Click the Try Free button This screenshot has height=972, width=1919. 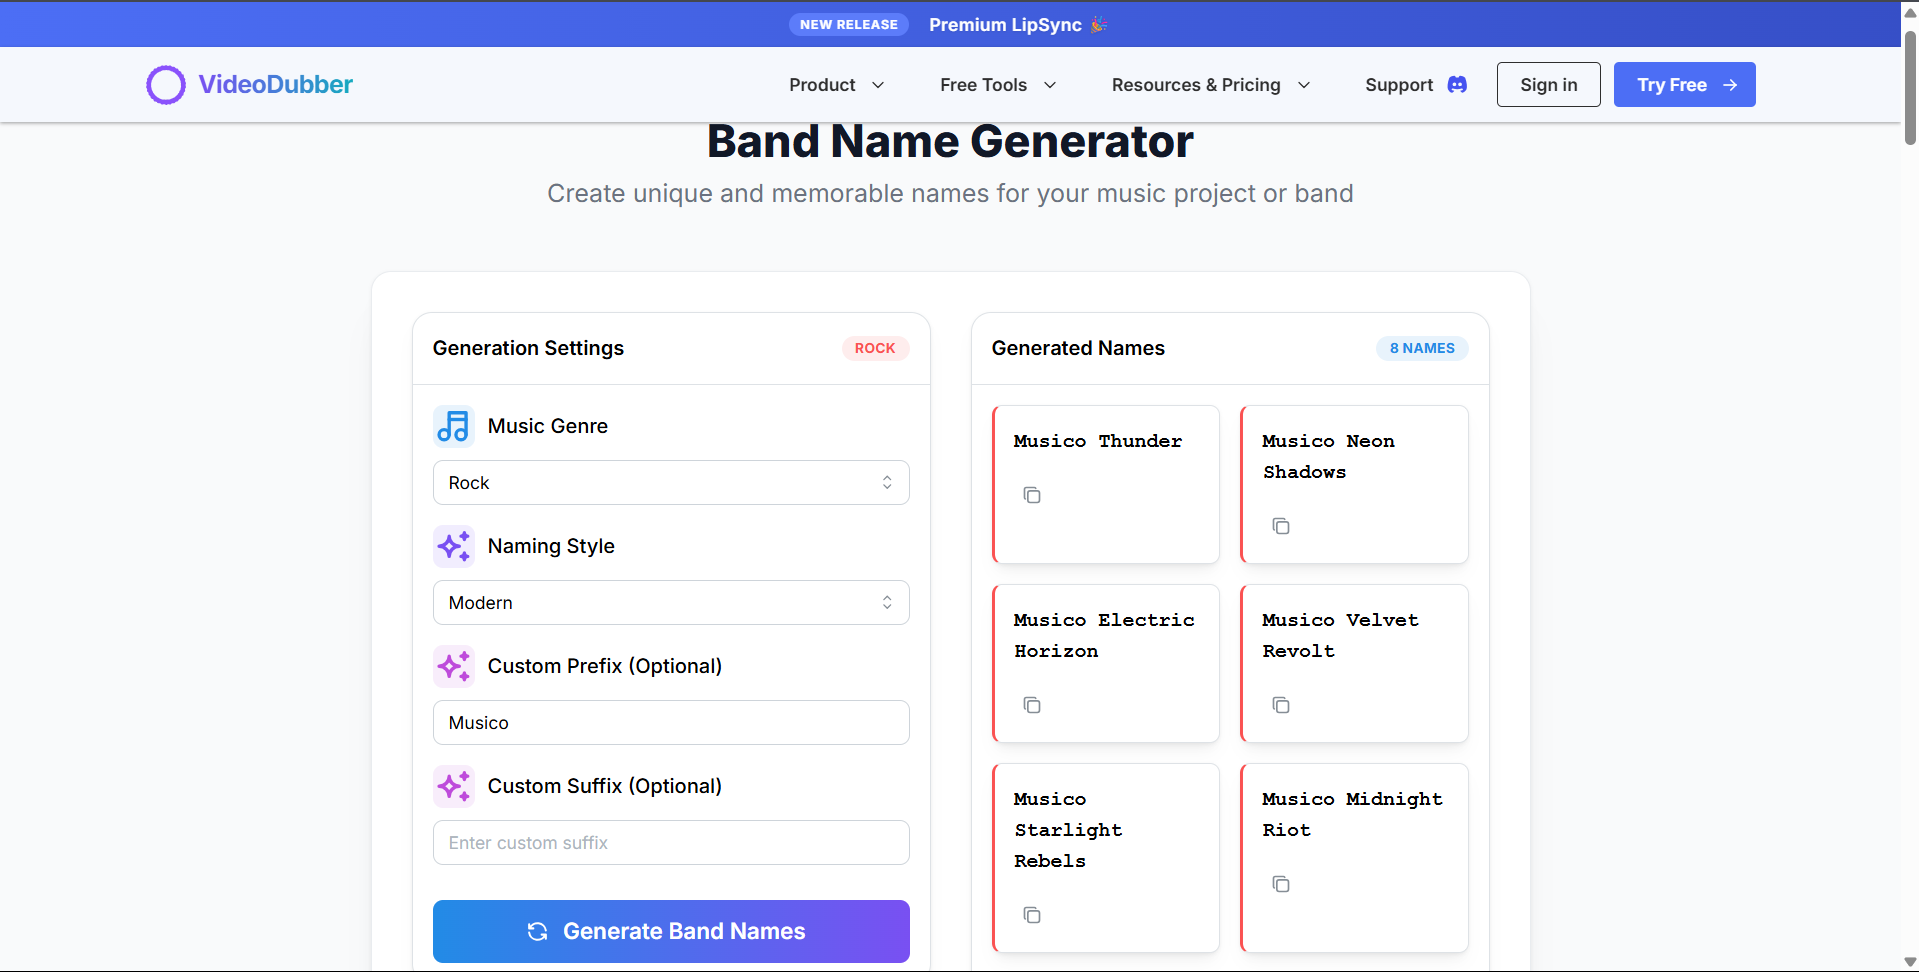[x=1683, y=85]
